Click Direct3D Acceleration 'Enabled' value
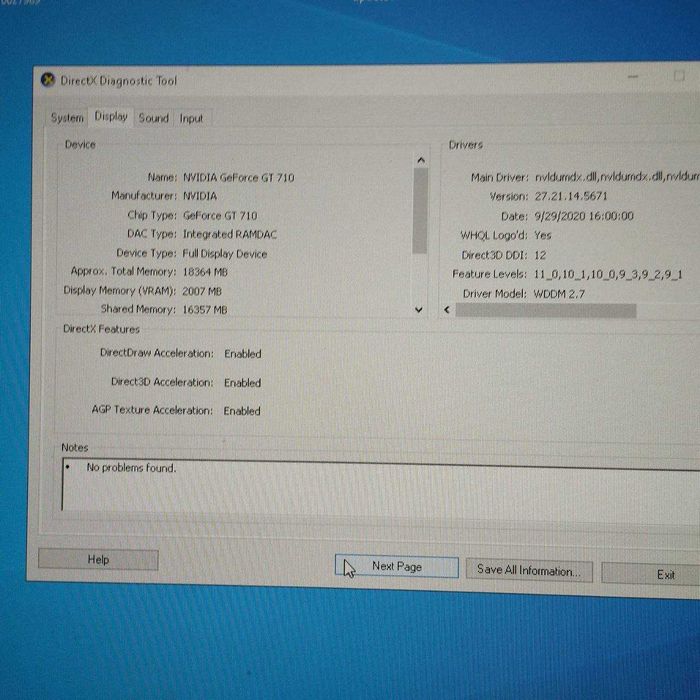 tap(242, 383)
